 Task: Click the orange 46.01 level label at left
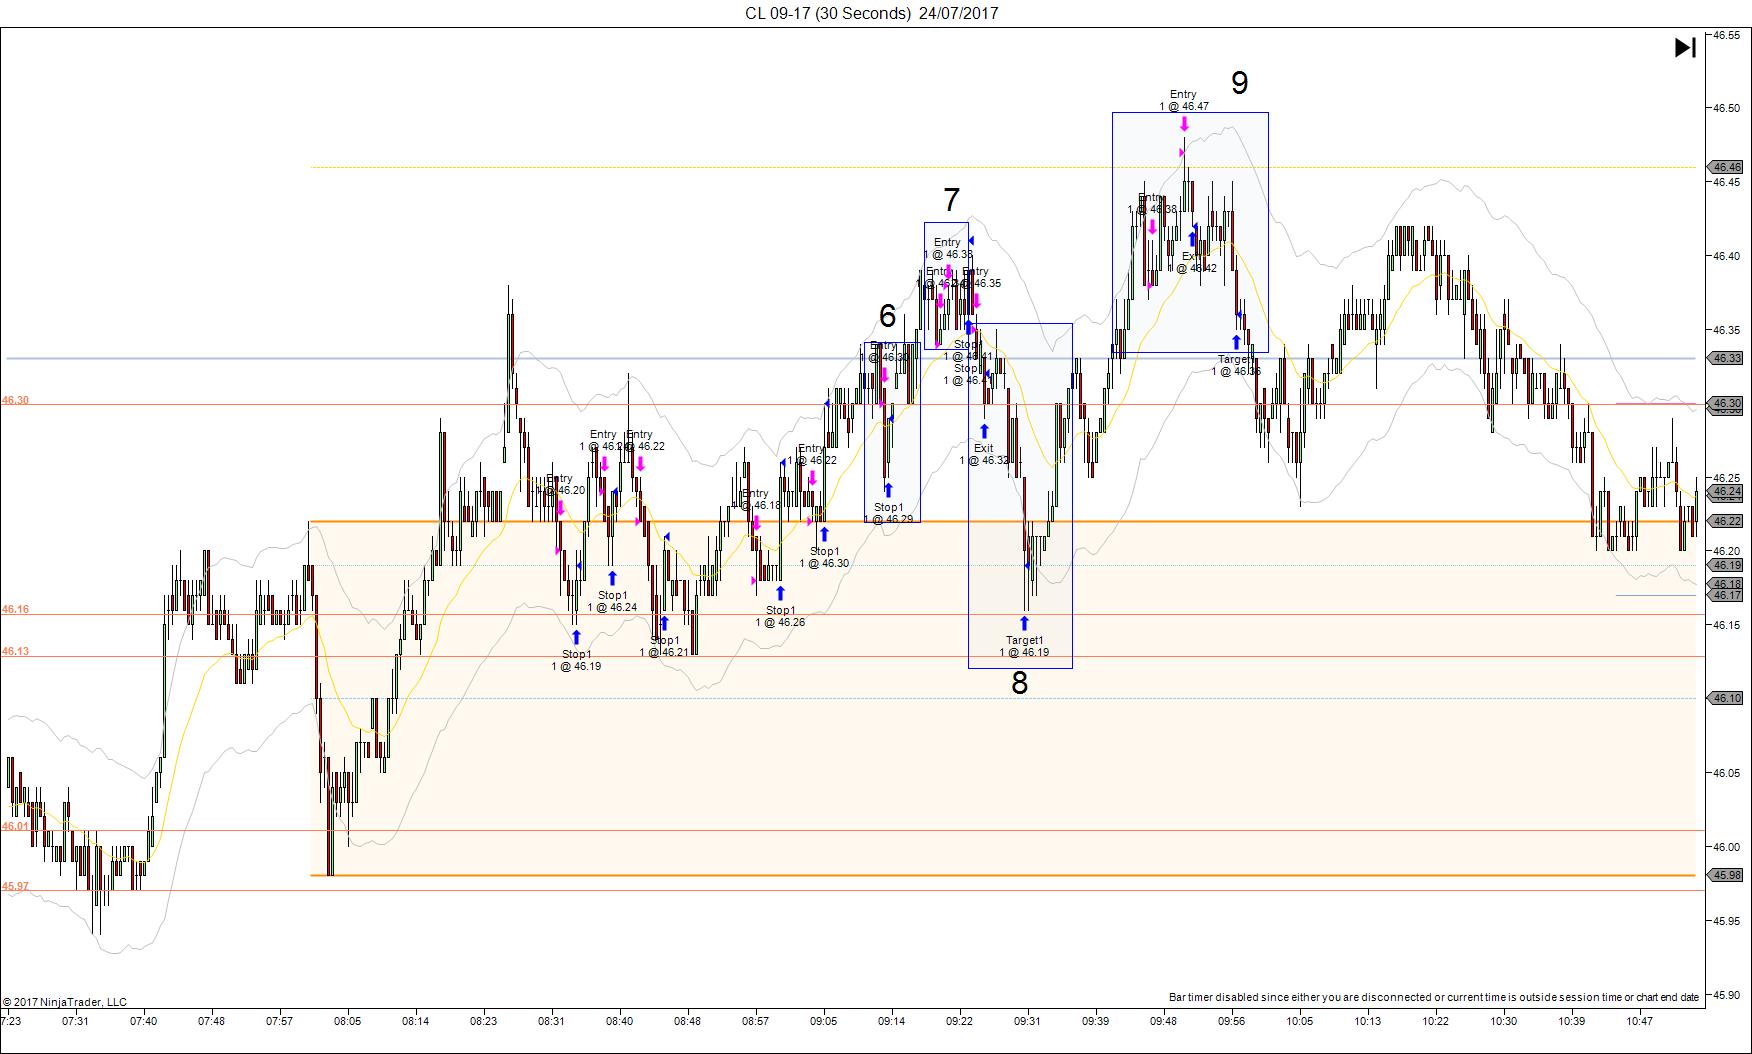click(x=15, y=826)
